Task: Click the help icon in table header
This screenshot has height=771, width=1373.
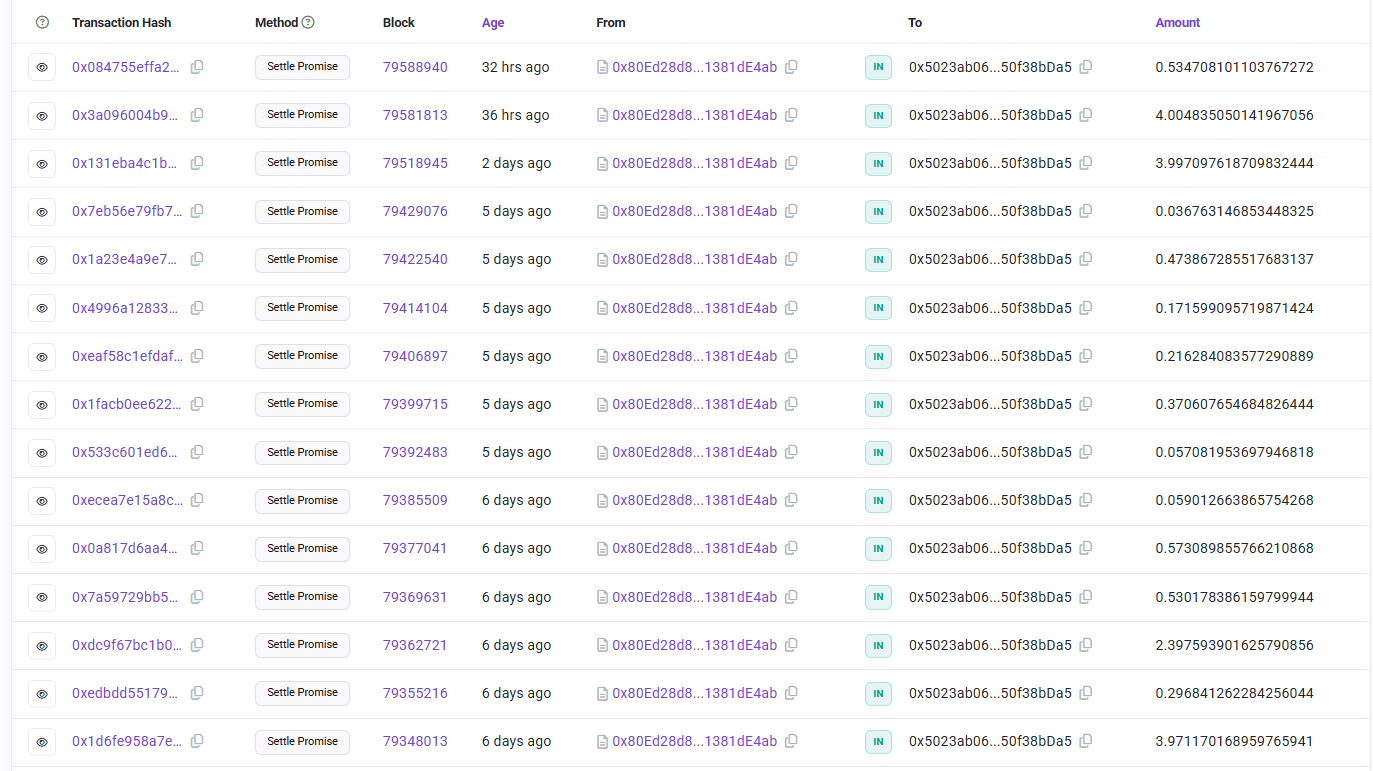Action: 41,21
